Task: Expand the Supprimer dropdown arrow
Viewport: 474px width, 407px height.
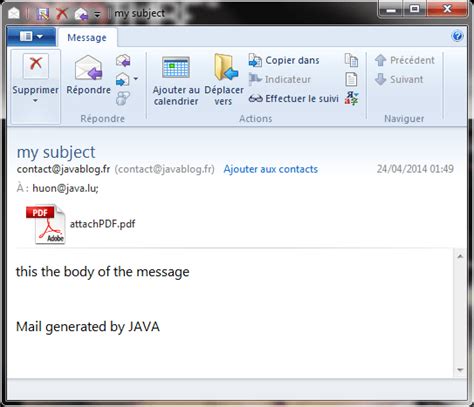Action: click(x=35, y=101)
